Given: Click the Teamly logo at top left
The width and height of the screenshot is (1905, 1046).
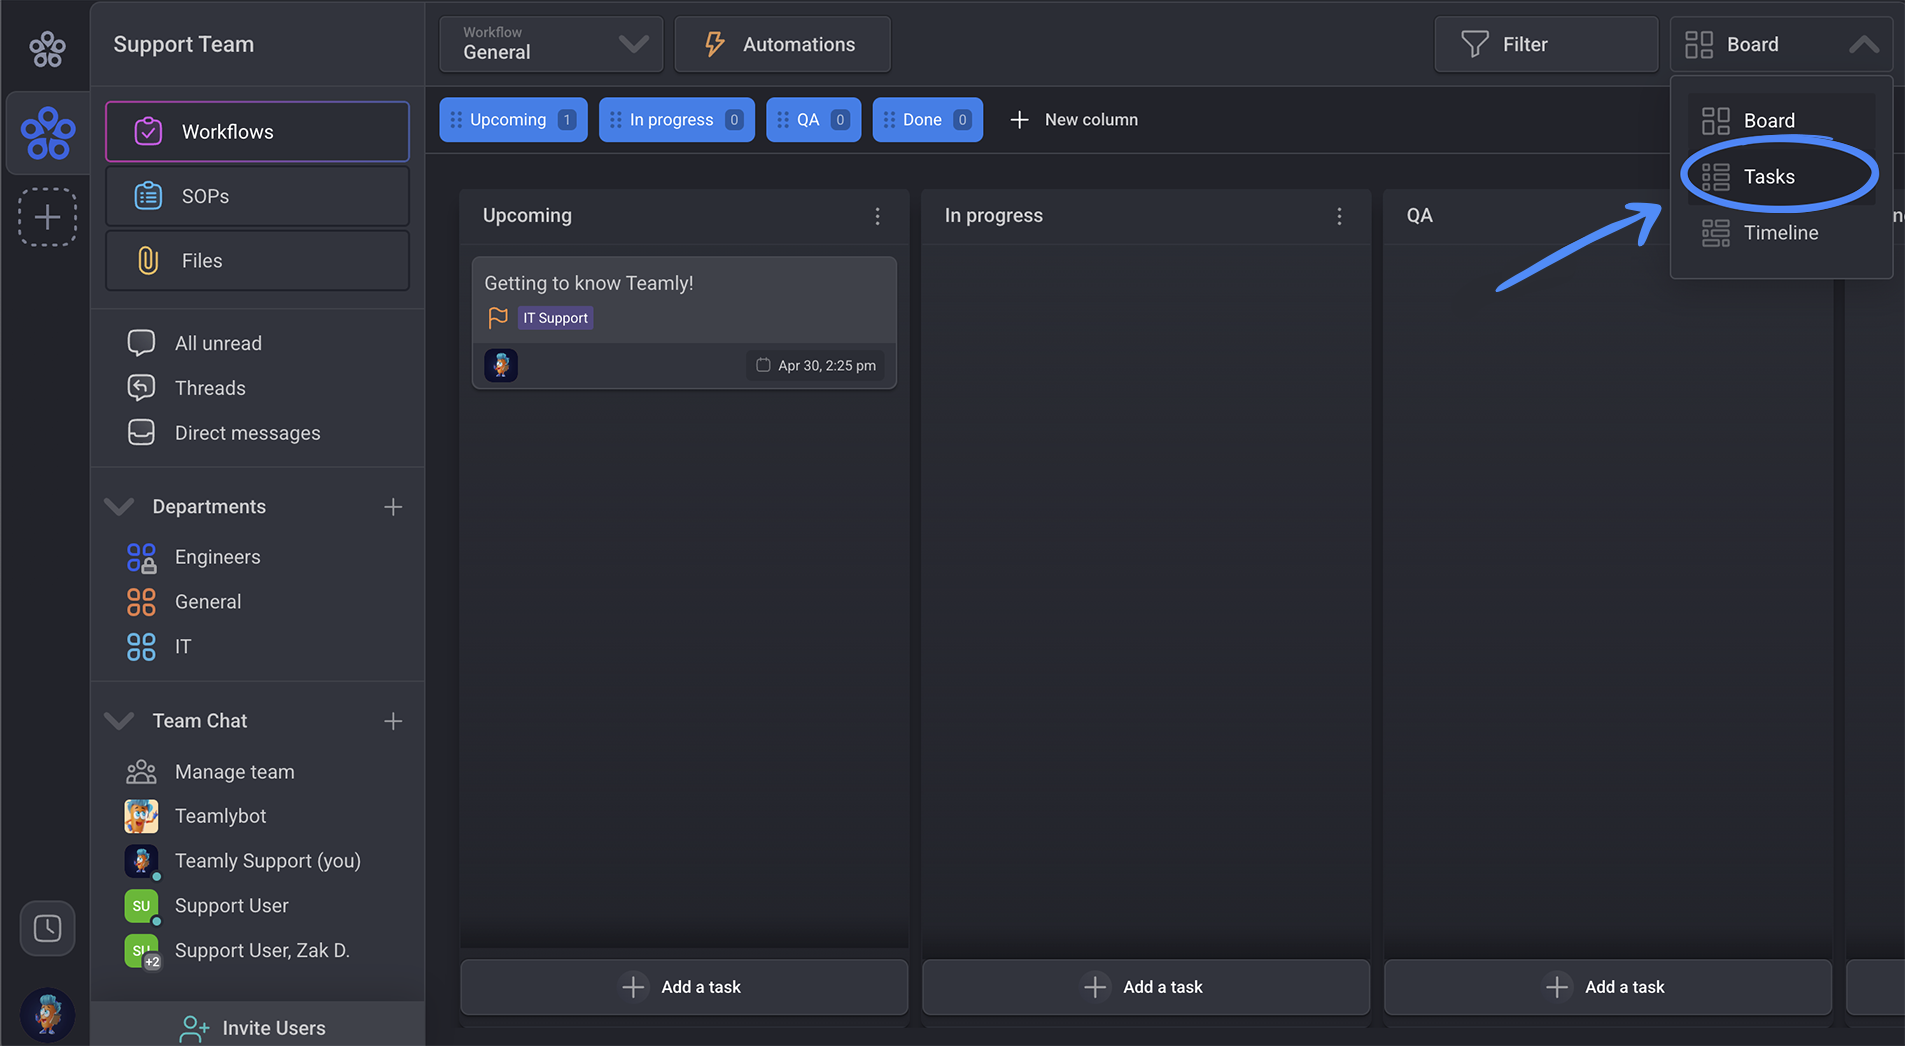Looking at the screenshot, I should [x=47, y=48].
